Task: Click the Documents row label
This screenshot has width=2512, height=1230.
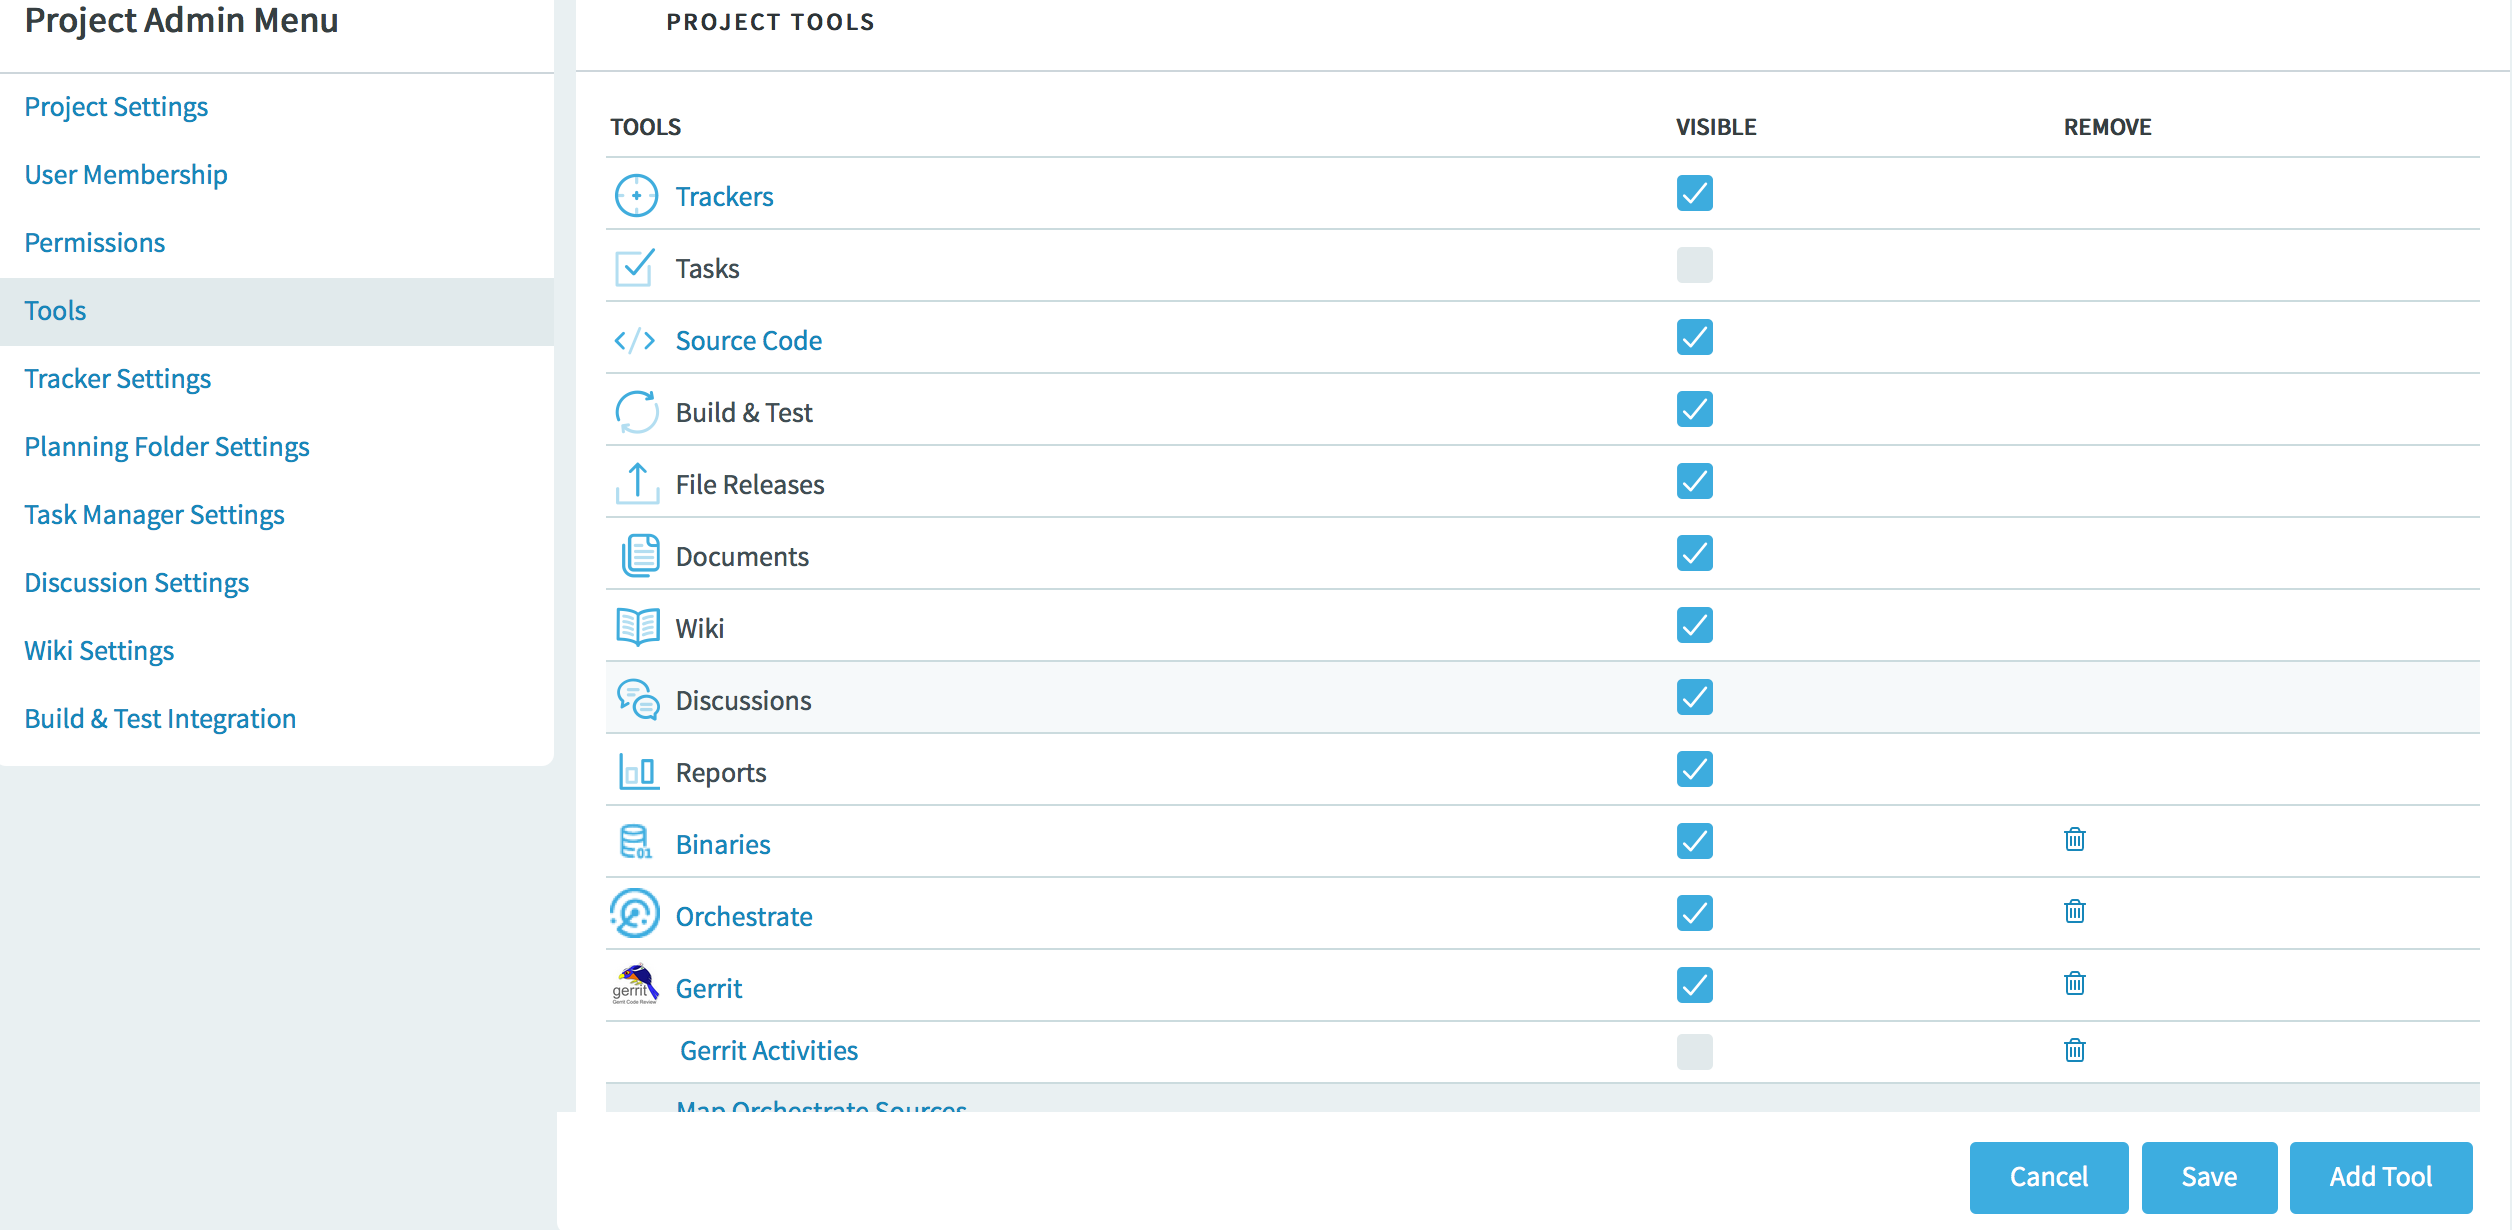Action: [742, 557]
